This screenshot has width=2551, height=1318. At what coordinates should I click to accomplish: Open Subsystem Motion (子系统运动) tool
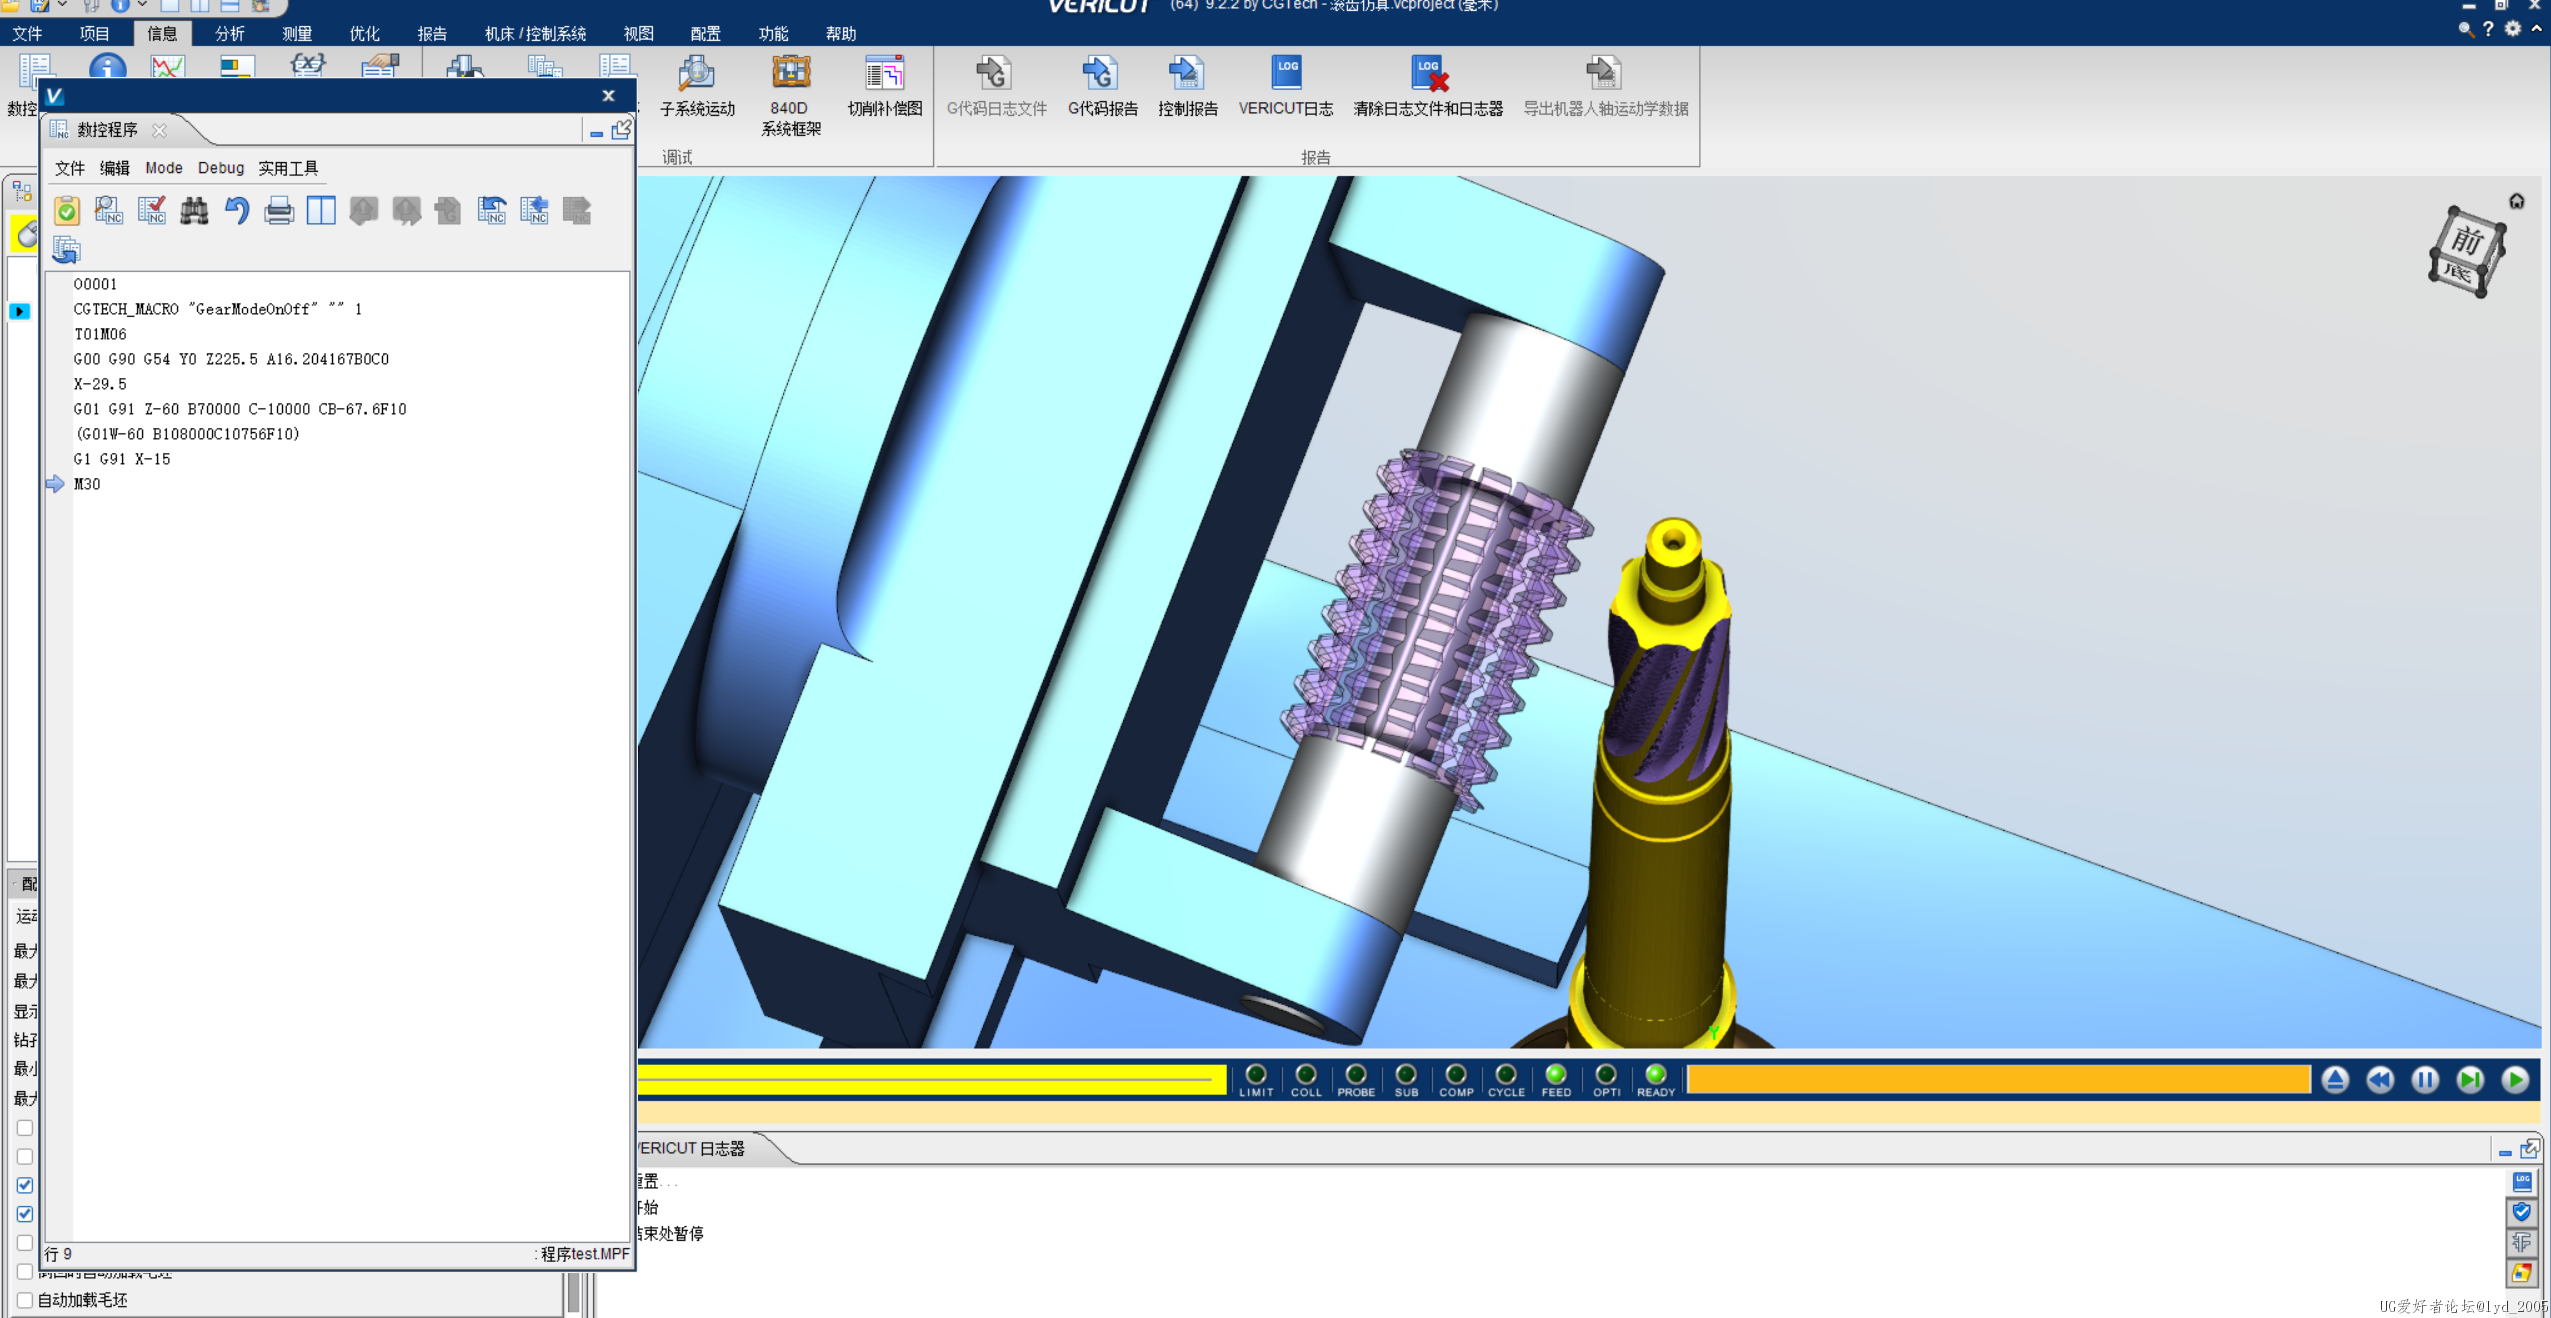(x=697, y=87)
